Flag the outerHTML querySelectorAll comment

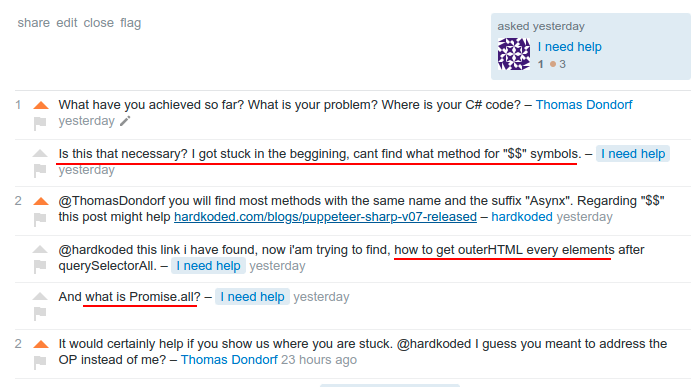click(x=40, y=266)
